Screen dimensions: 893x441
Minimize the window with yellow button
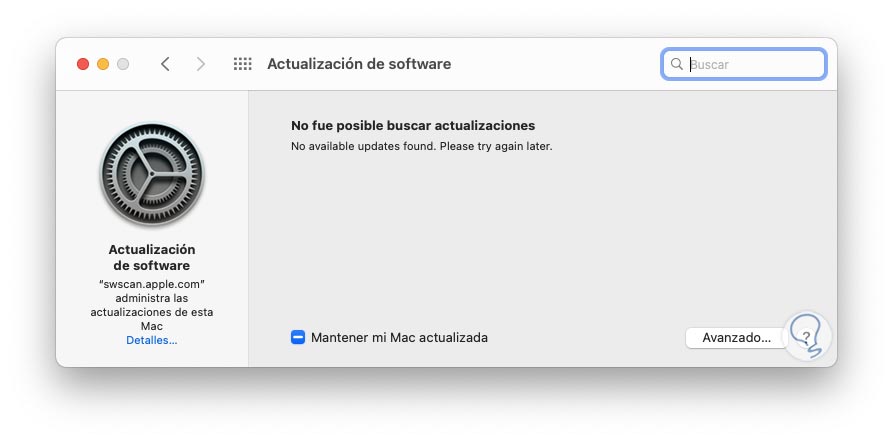pos(103,64)
